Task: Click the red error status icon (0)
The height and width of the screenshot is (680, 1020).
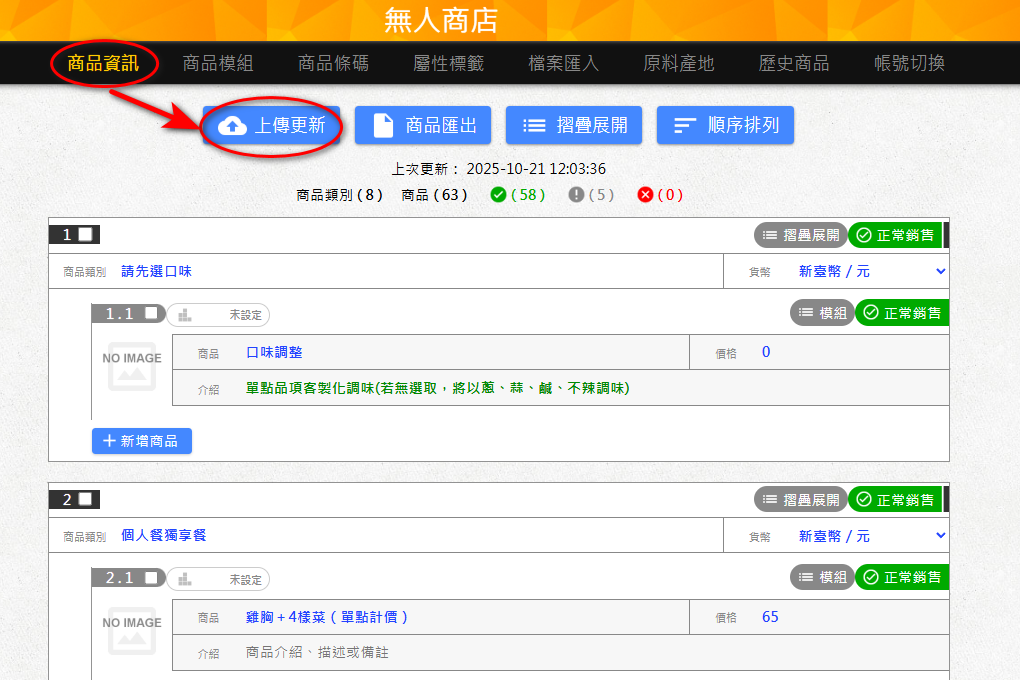Action: coord(645,195)
